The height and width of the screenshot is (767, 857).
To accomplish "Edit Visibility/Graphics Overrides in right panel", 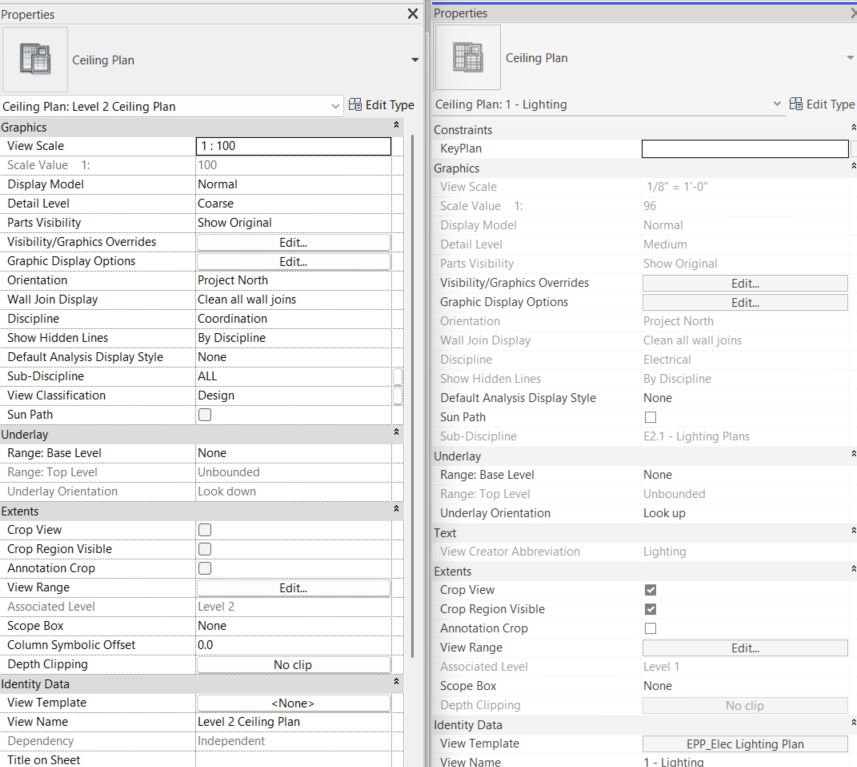I will (745, 283).
